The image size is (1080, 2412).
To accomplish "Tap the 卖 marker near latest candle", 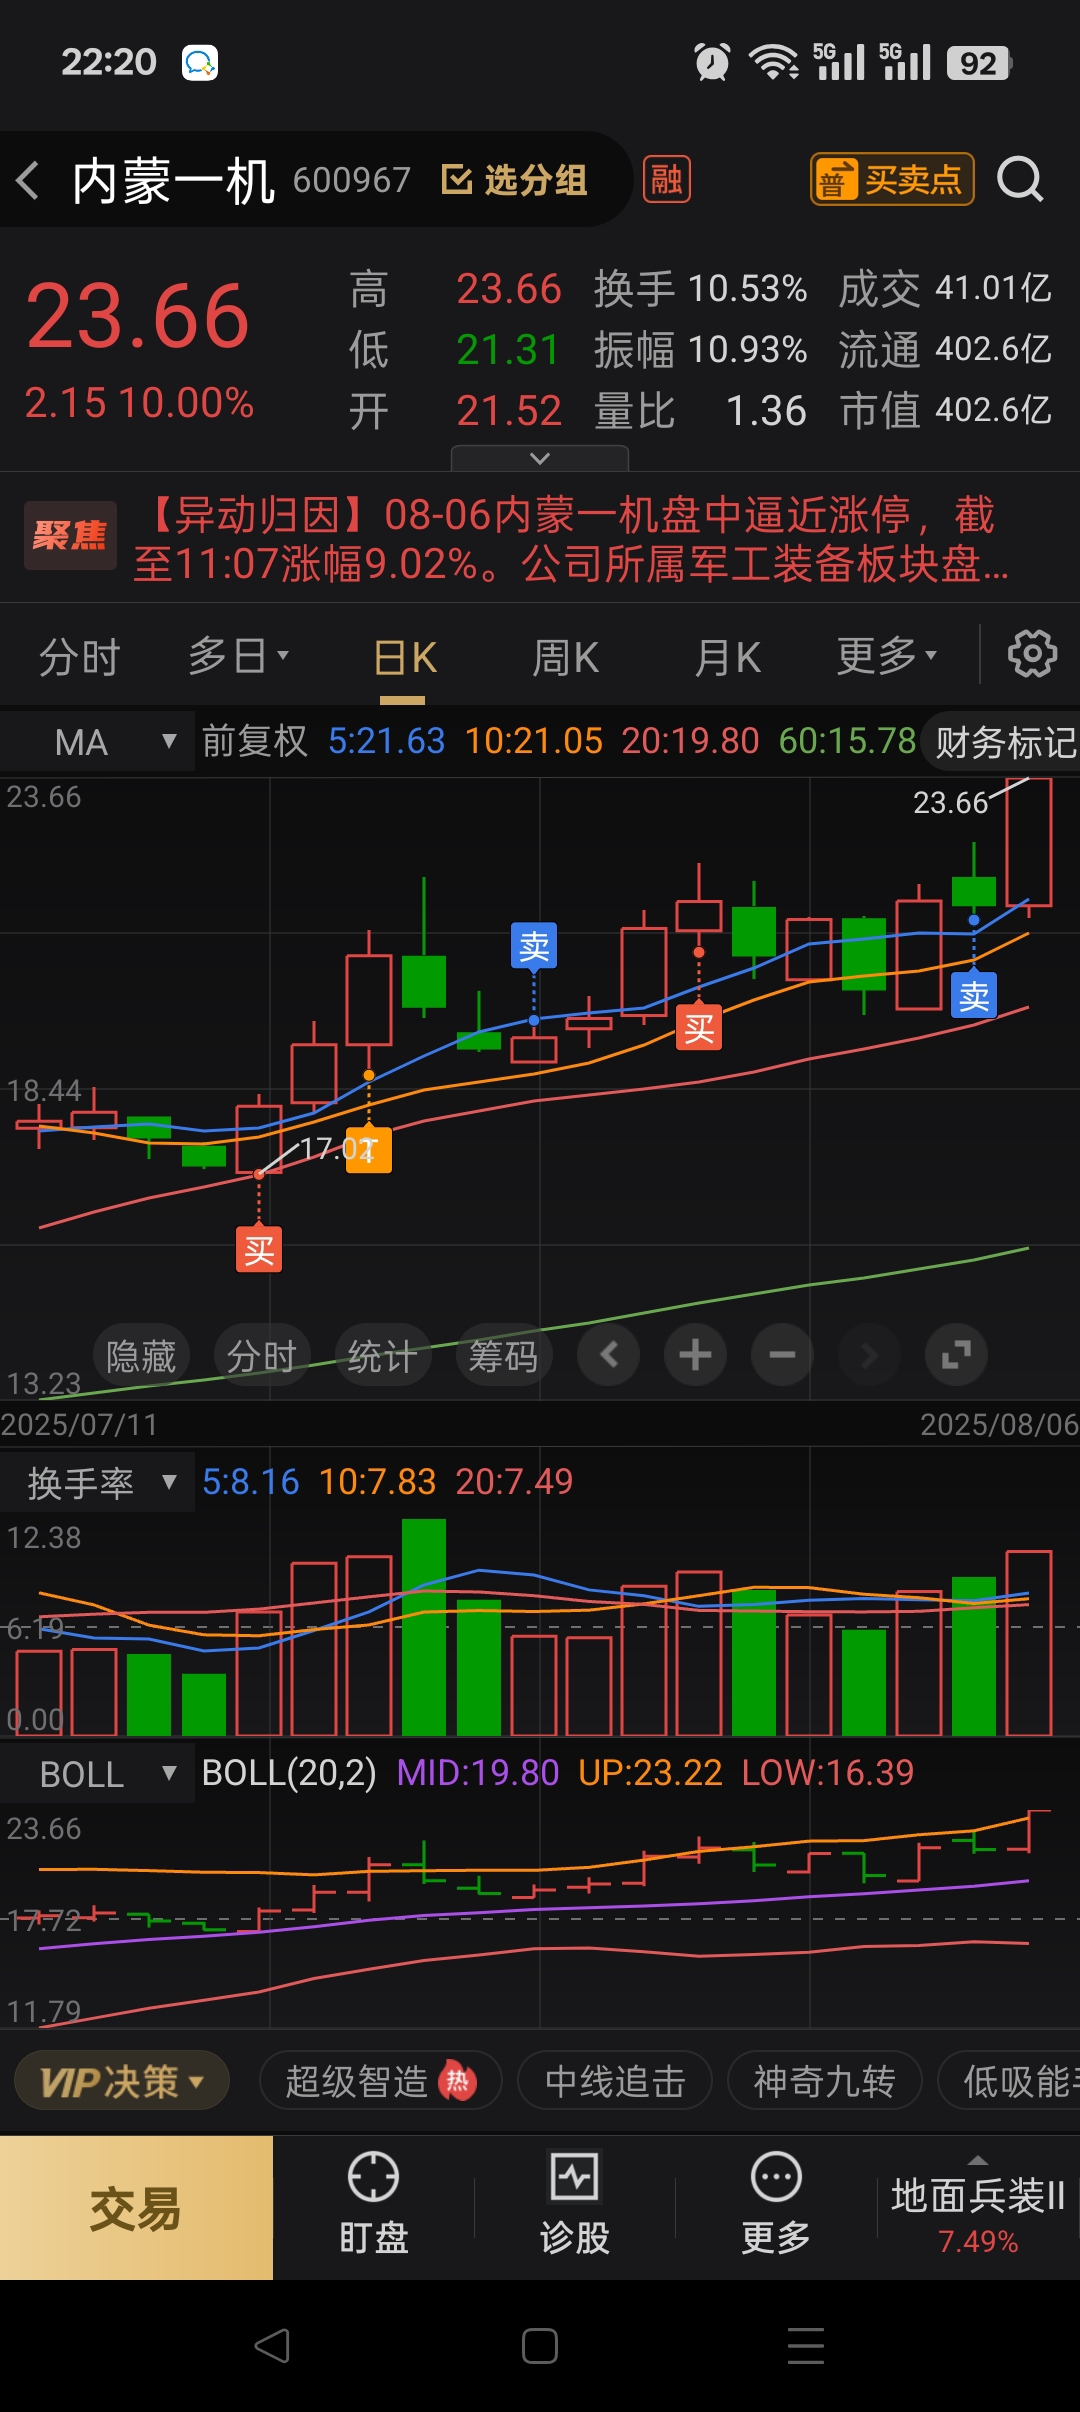I will click(974, 995).
